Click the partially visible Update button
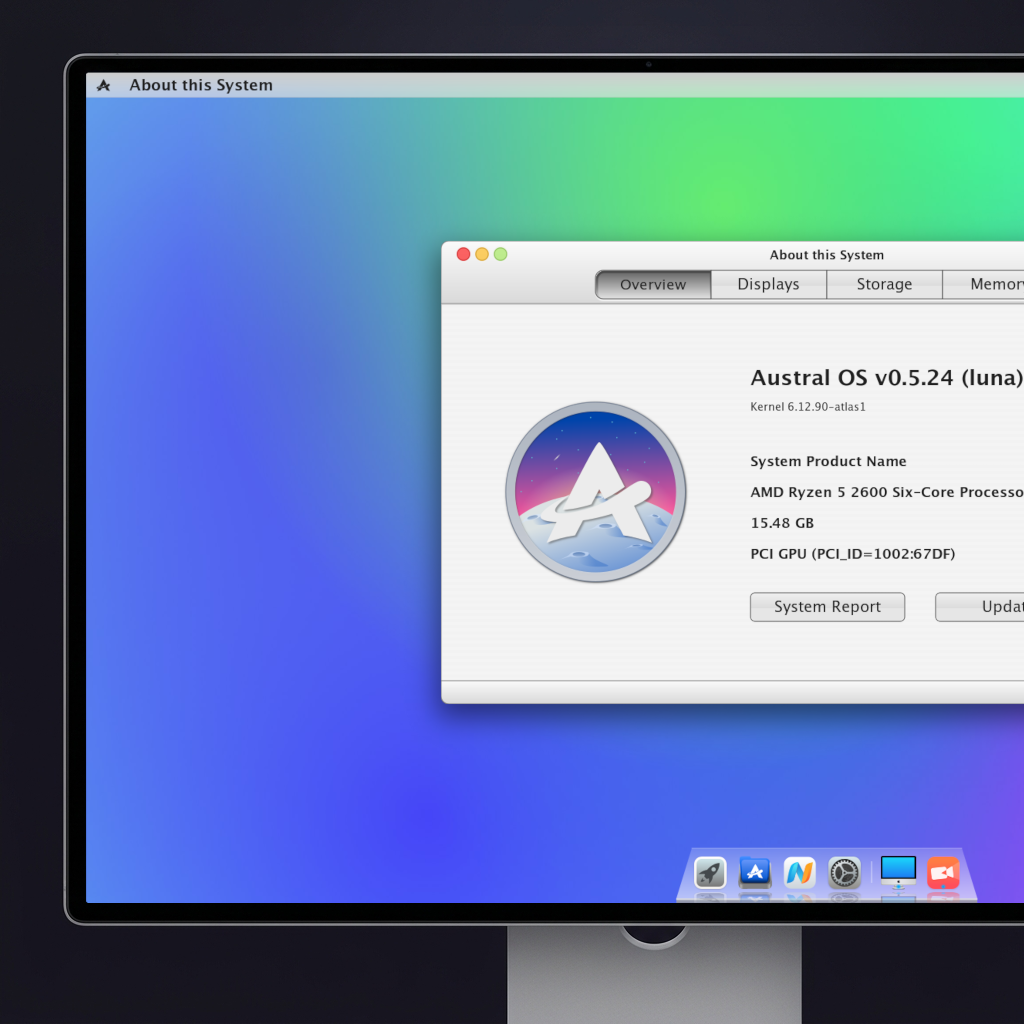1024x1024 pixels. click(980, 607)
